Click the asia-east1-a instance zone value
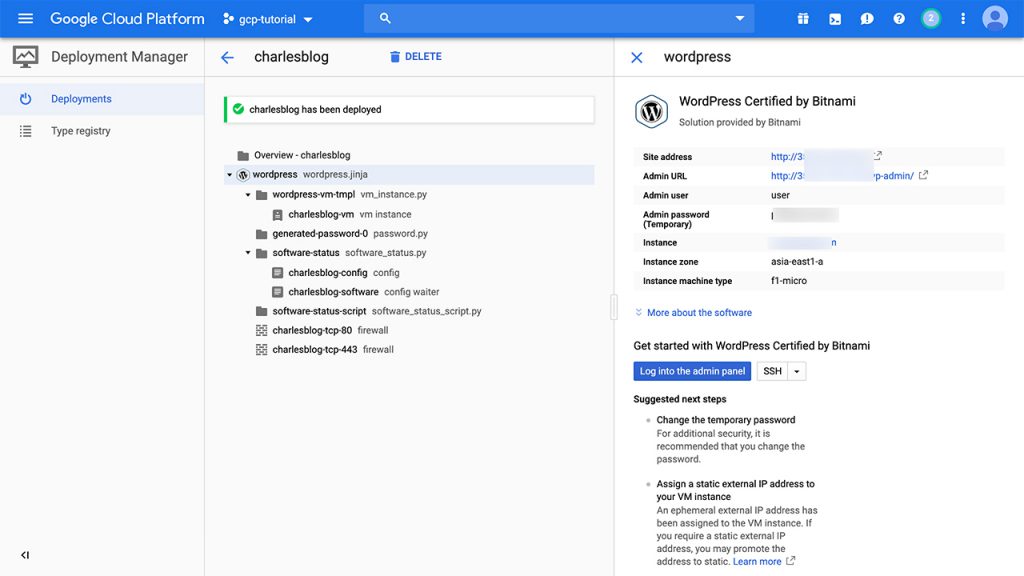 [797, 262]
